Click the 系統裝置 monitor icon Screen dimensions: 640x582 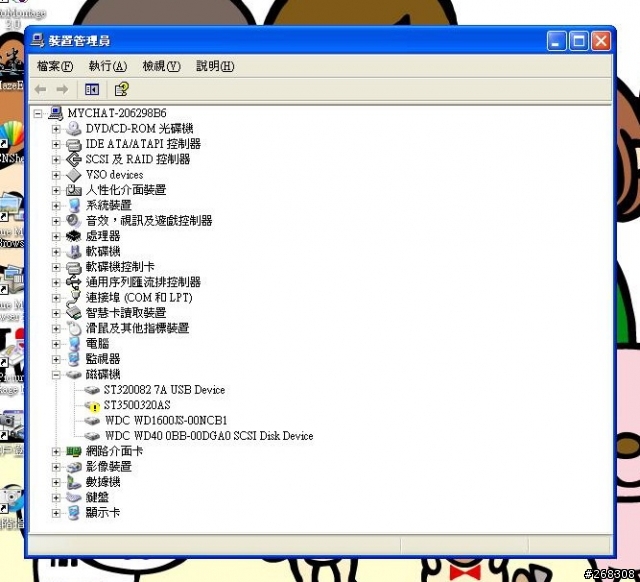click(74, 205)
